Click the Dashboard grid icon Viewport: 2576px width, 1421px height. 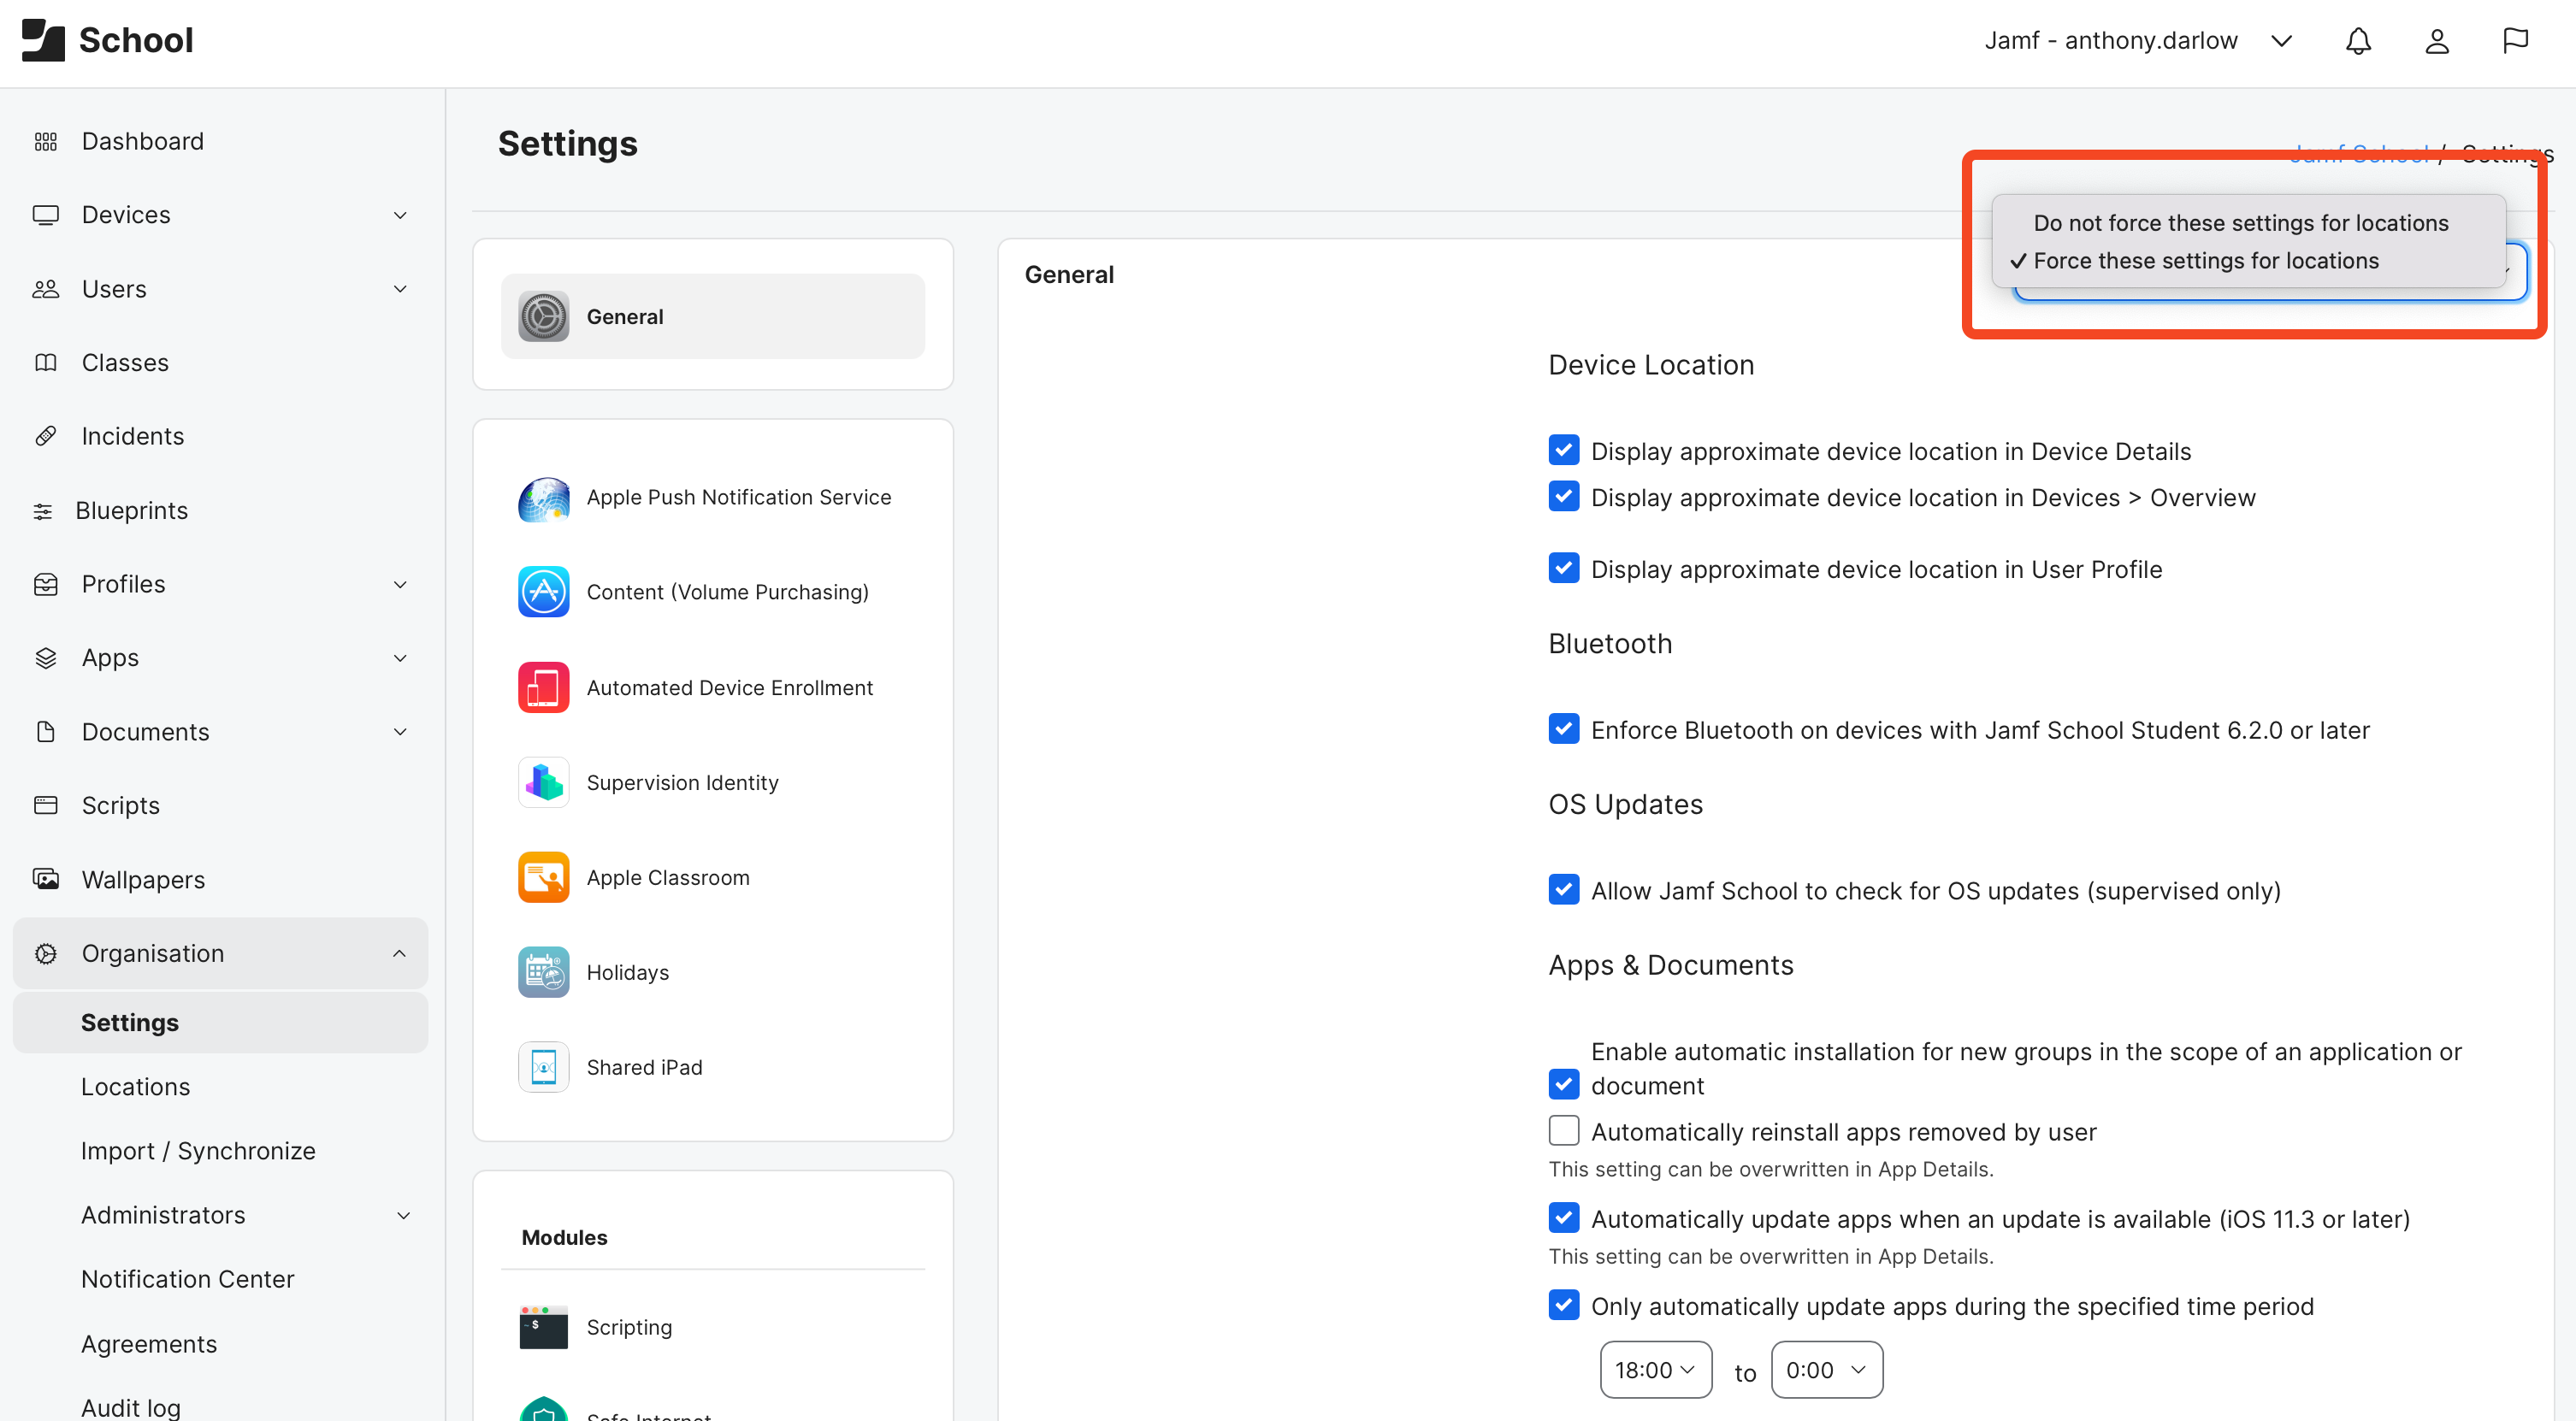tap(46, 142)
